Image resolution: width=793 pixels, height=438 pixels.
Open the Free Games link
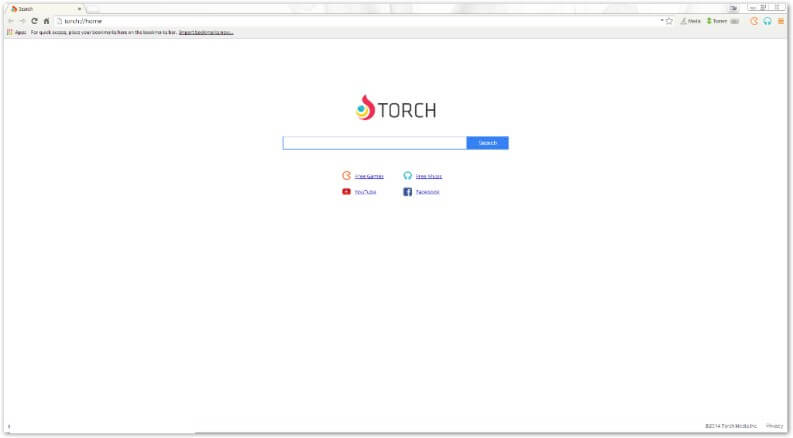[369, 176]
